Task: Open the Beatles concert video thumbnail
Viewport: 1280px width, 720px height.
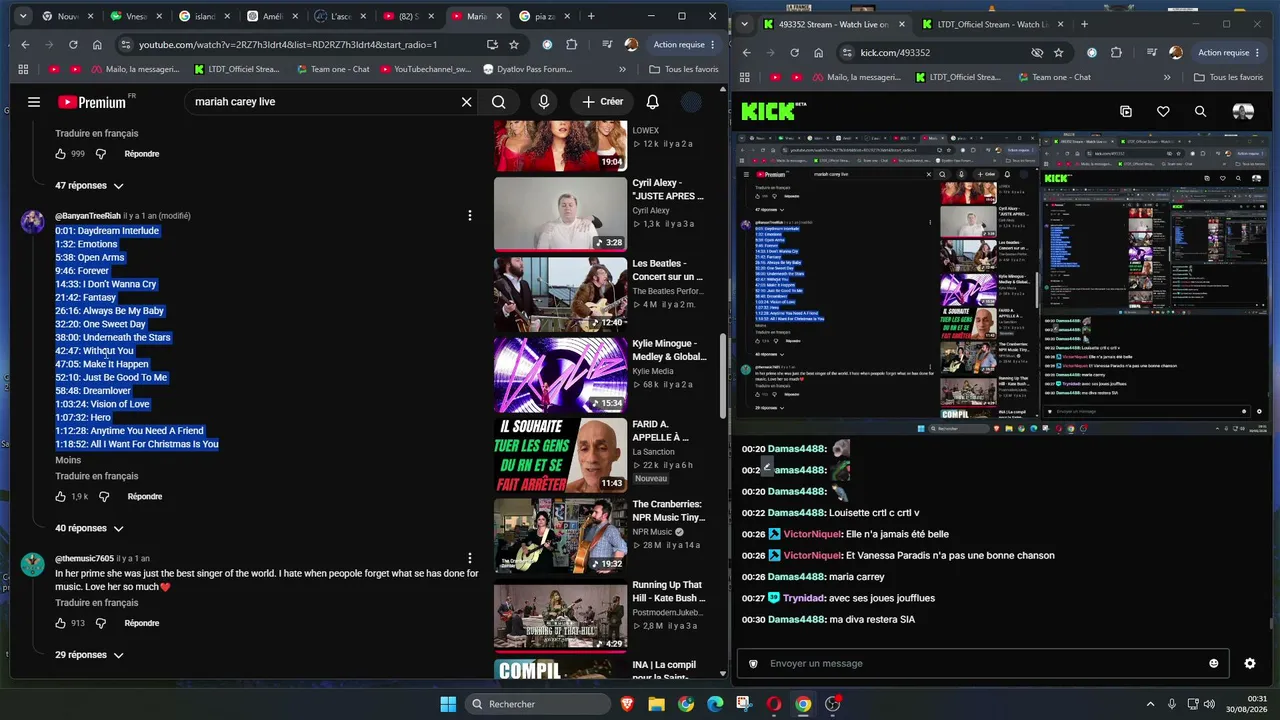Action: tap(560, 294)
